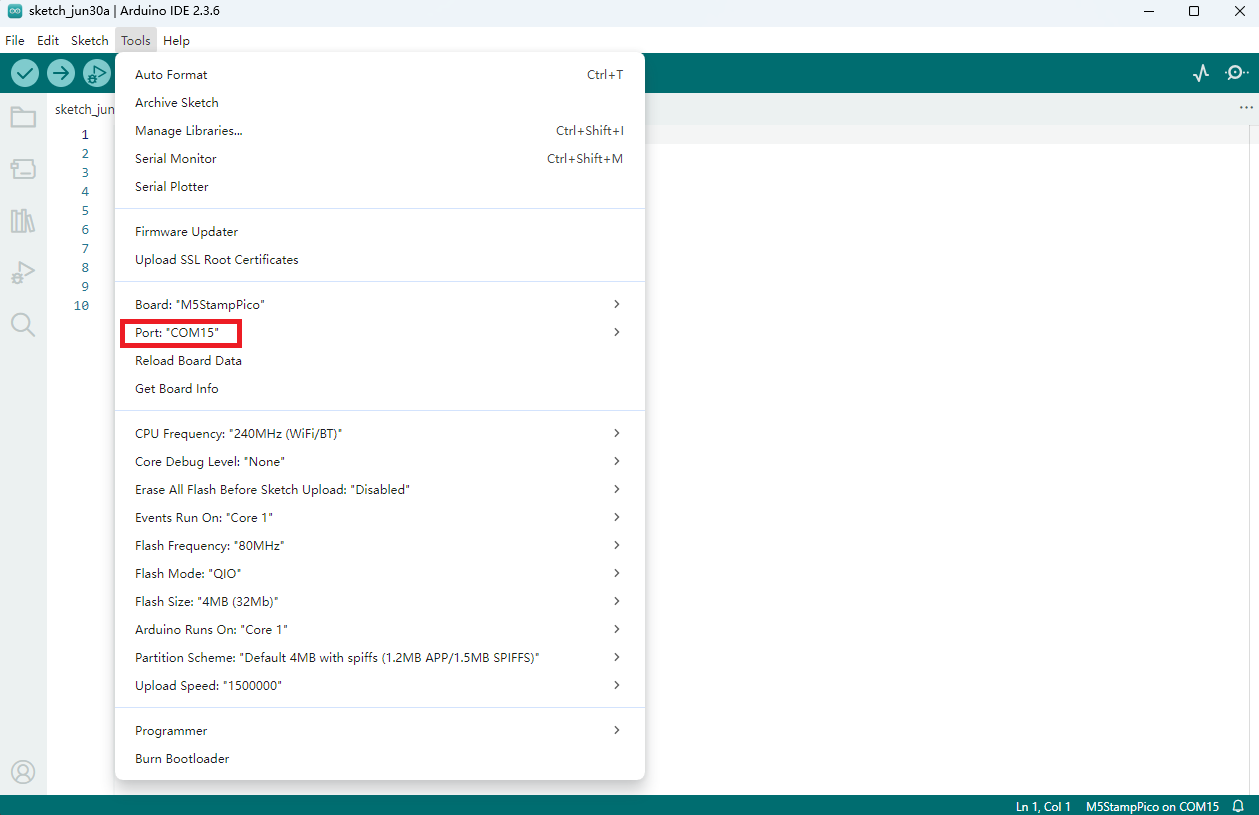Expand the Programmer submenu
This screenshot has width=1259, height=815.
pyautogui.click(x=380, y=730)
